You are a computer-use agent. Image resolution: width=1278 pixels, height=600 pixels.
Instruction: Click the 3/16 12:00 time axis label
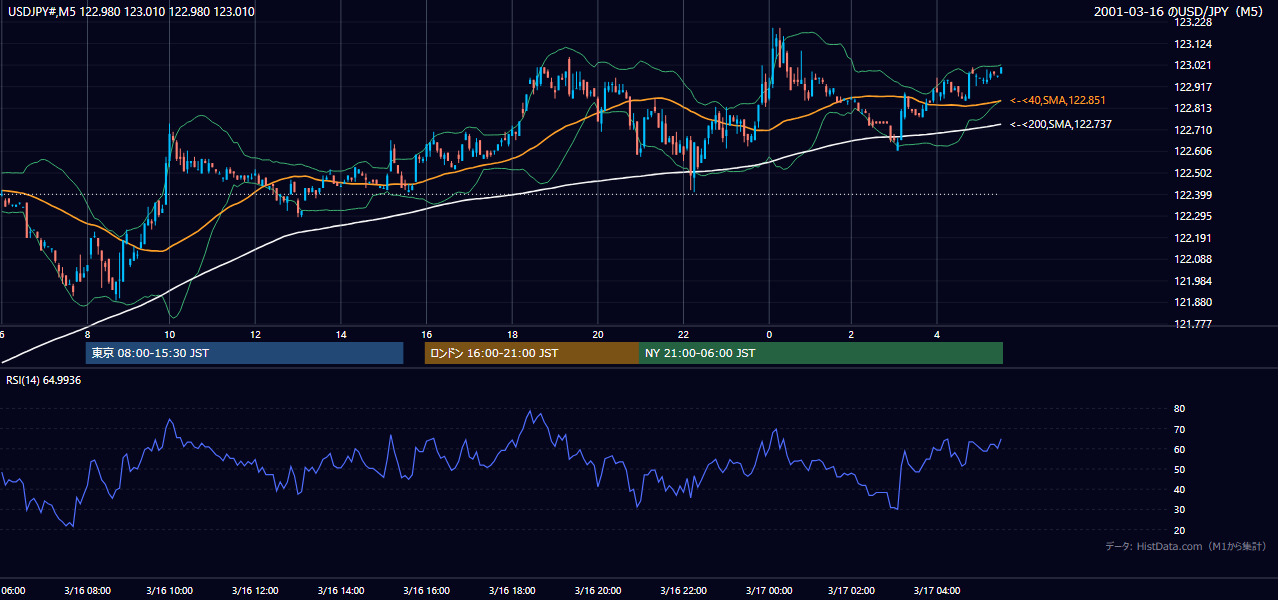(x=254, y=591)
